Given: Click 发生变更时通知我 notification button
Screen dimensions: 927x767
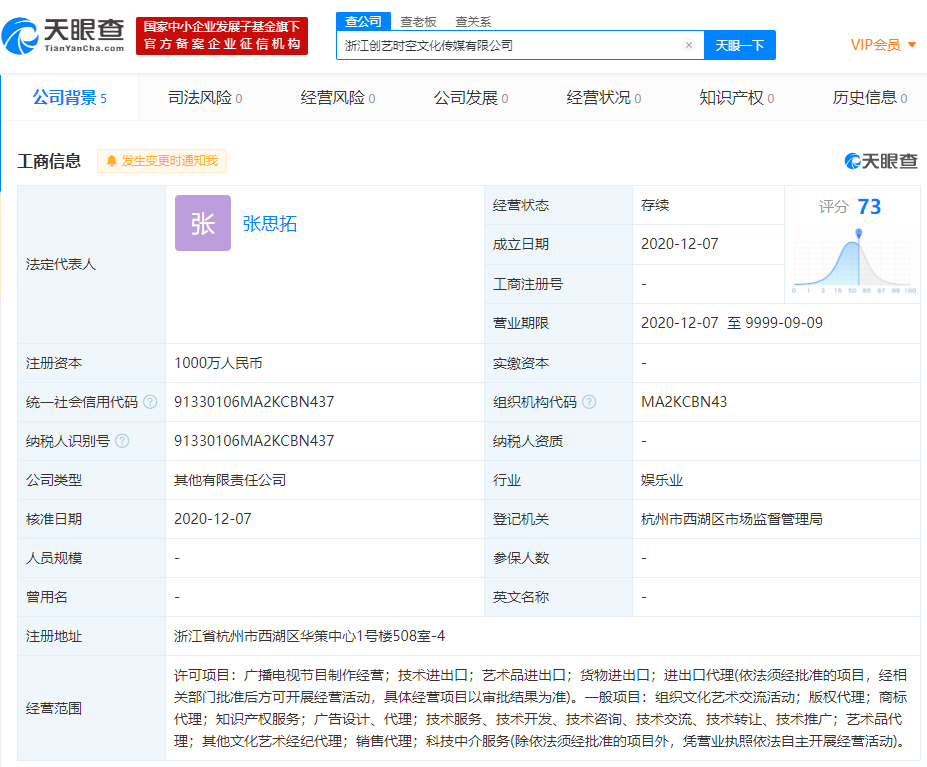Looking at the screenshot, I should (162, 161).
